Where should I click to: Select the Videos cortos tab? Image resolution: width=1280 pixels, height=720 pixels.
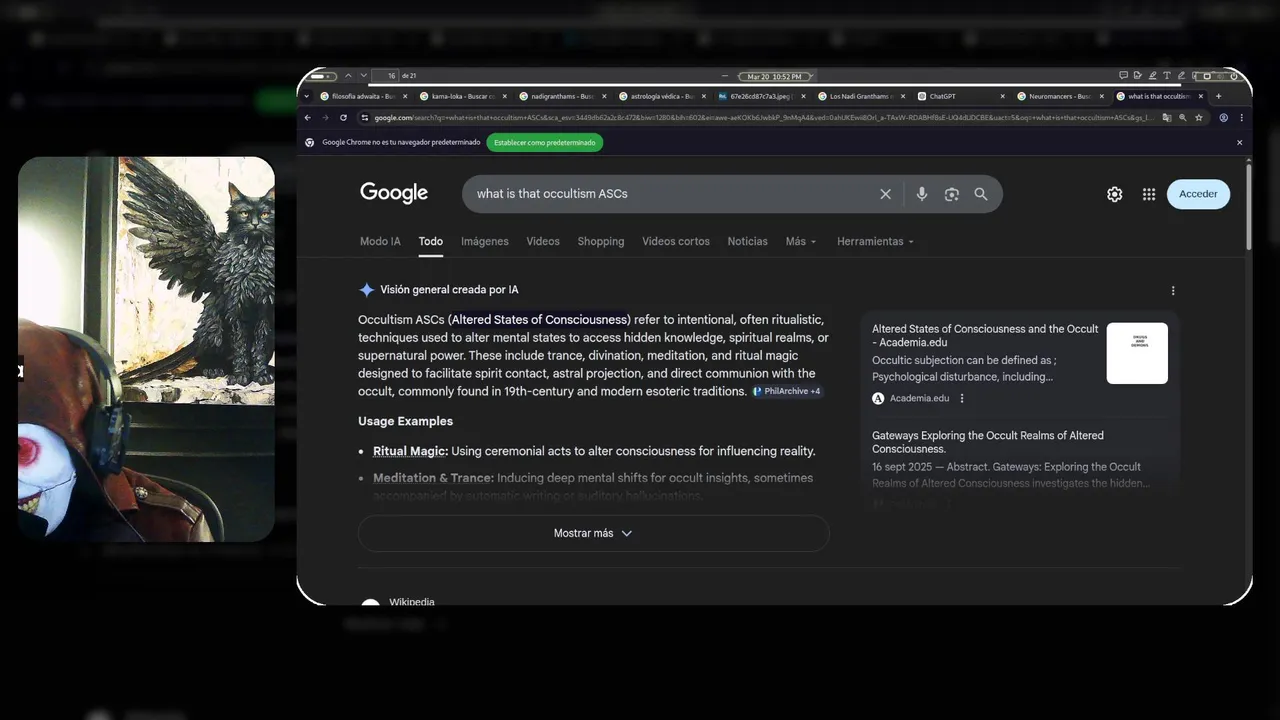[676, 241]
